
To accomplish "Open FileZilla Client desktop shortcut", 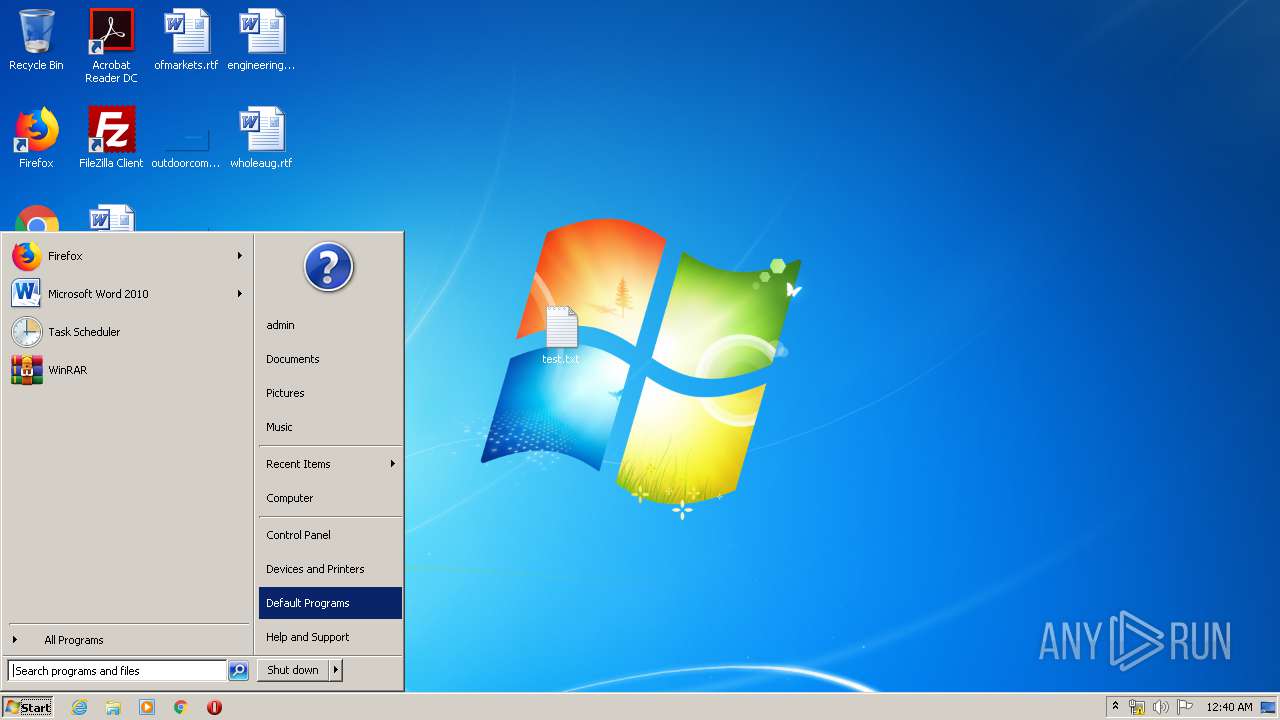I will point(111,138).
